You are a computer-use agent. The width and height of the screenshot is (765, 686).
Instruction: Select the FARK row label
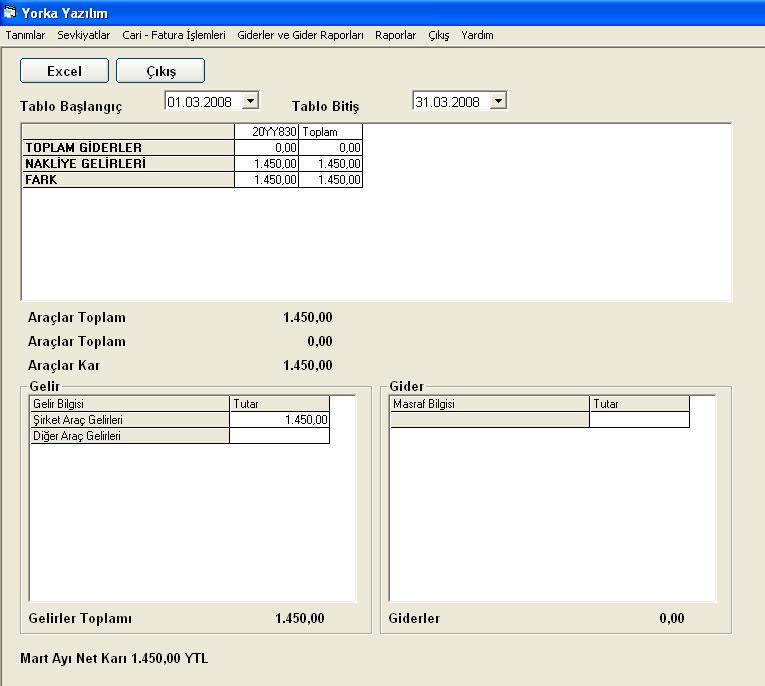(128, 180)
